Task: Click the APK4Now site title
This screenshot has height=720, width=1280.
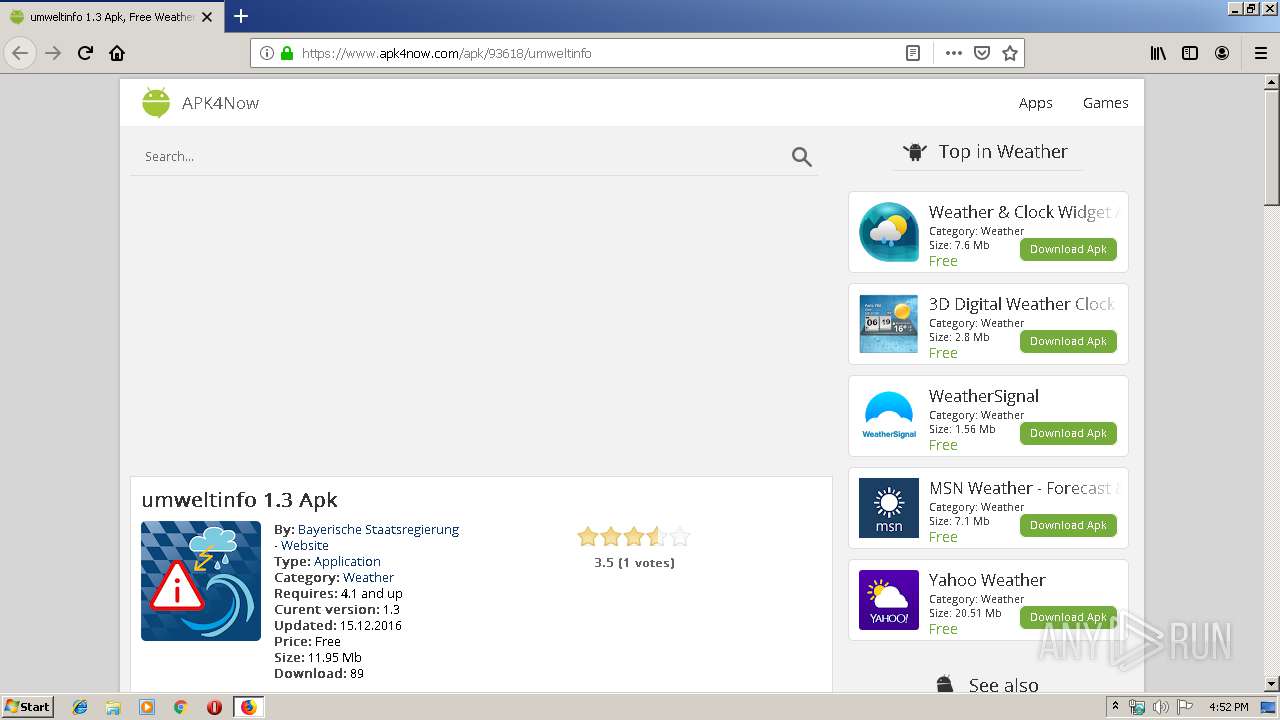Action: click(220, 103)
